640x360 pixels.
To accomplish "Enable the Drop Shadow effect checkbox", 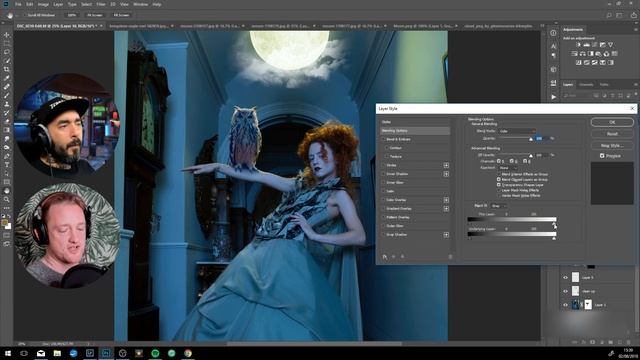I will 383,235.
